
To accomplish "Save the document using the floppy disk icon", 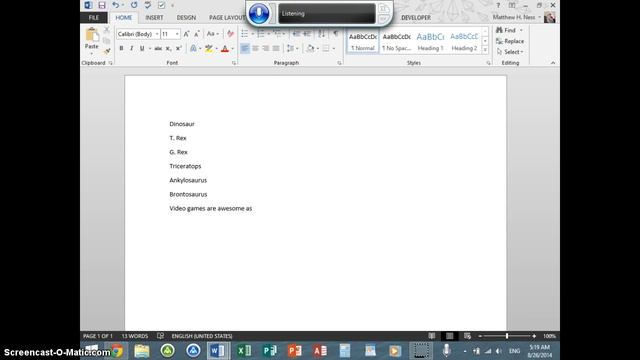I will (102, 5).
